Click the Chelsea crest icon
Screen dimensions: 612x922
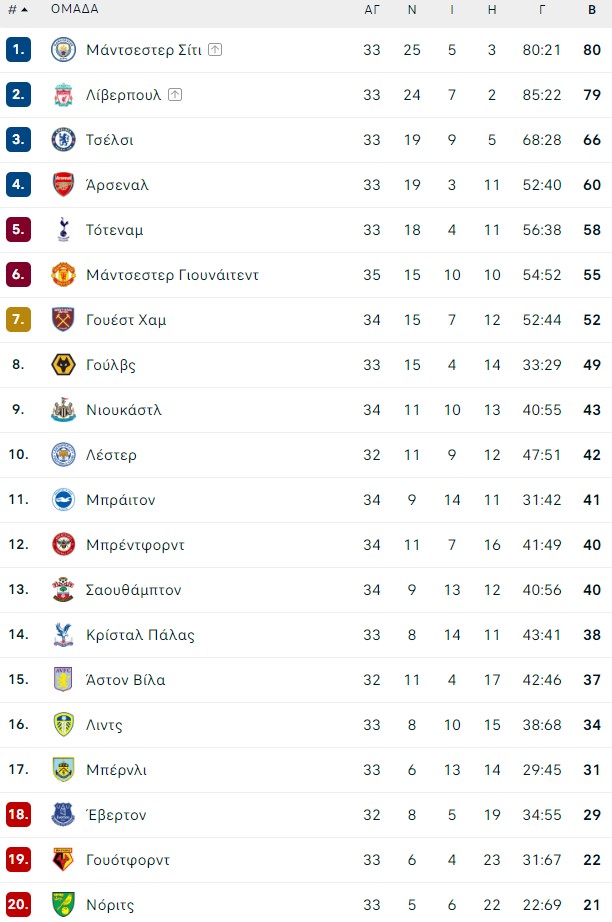point(62,140)
